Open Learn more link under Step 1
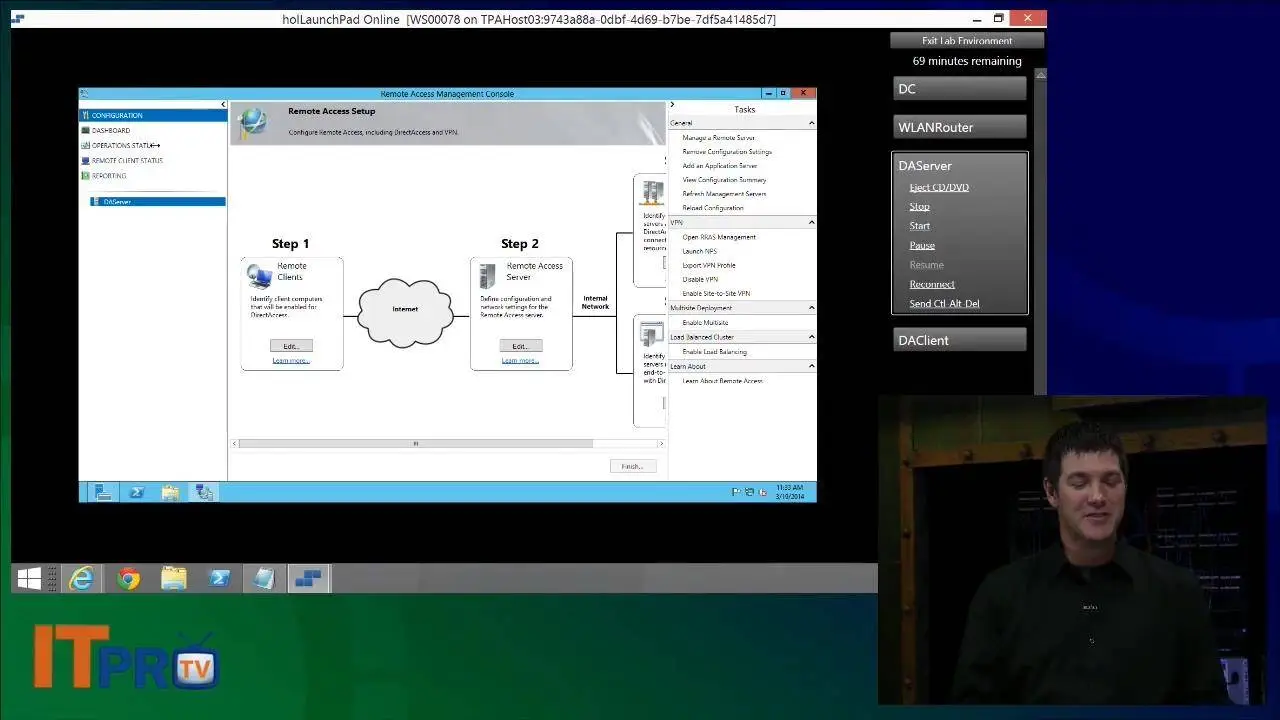The height and width of the screenshot is (720, 1280). point(291,360)
